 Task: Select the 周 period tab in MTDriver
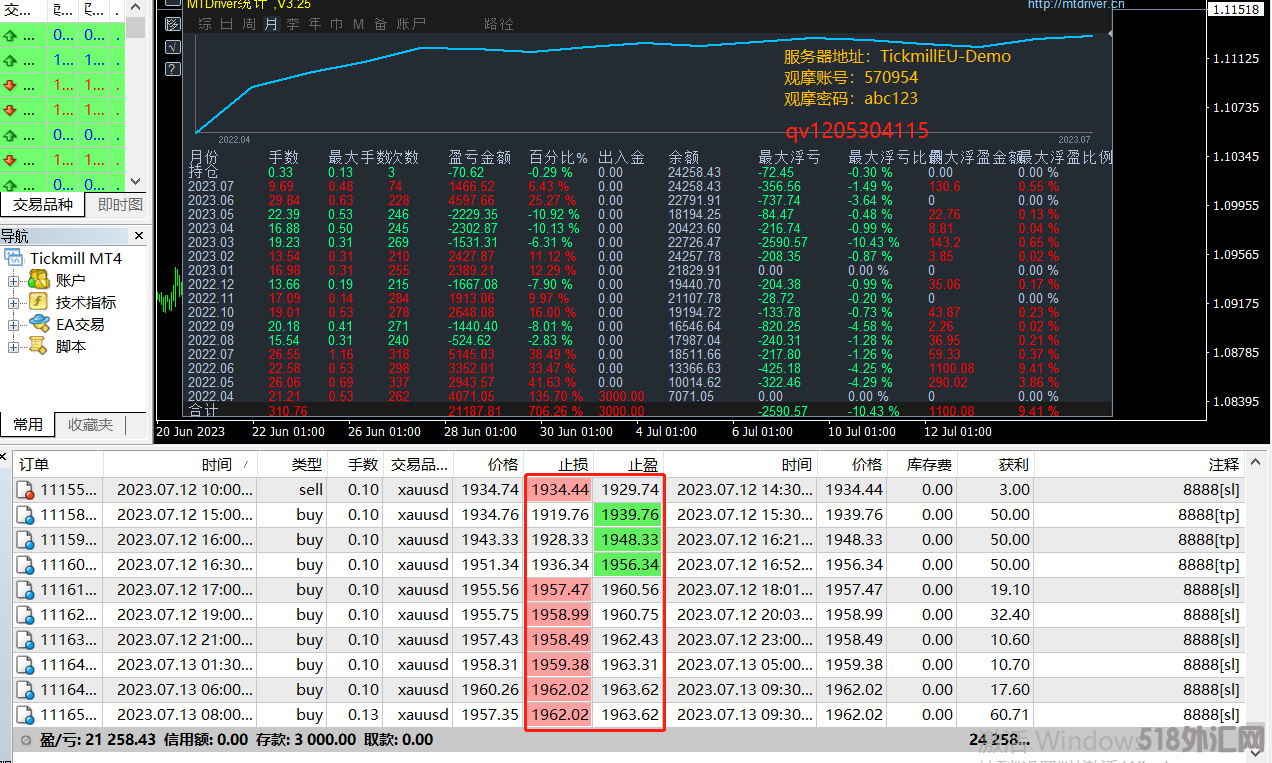(x=249, y=24)
